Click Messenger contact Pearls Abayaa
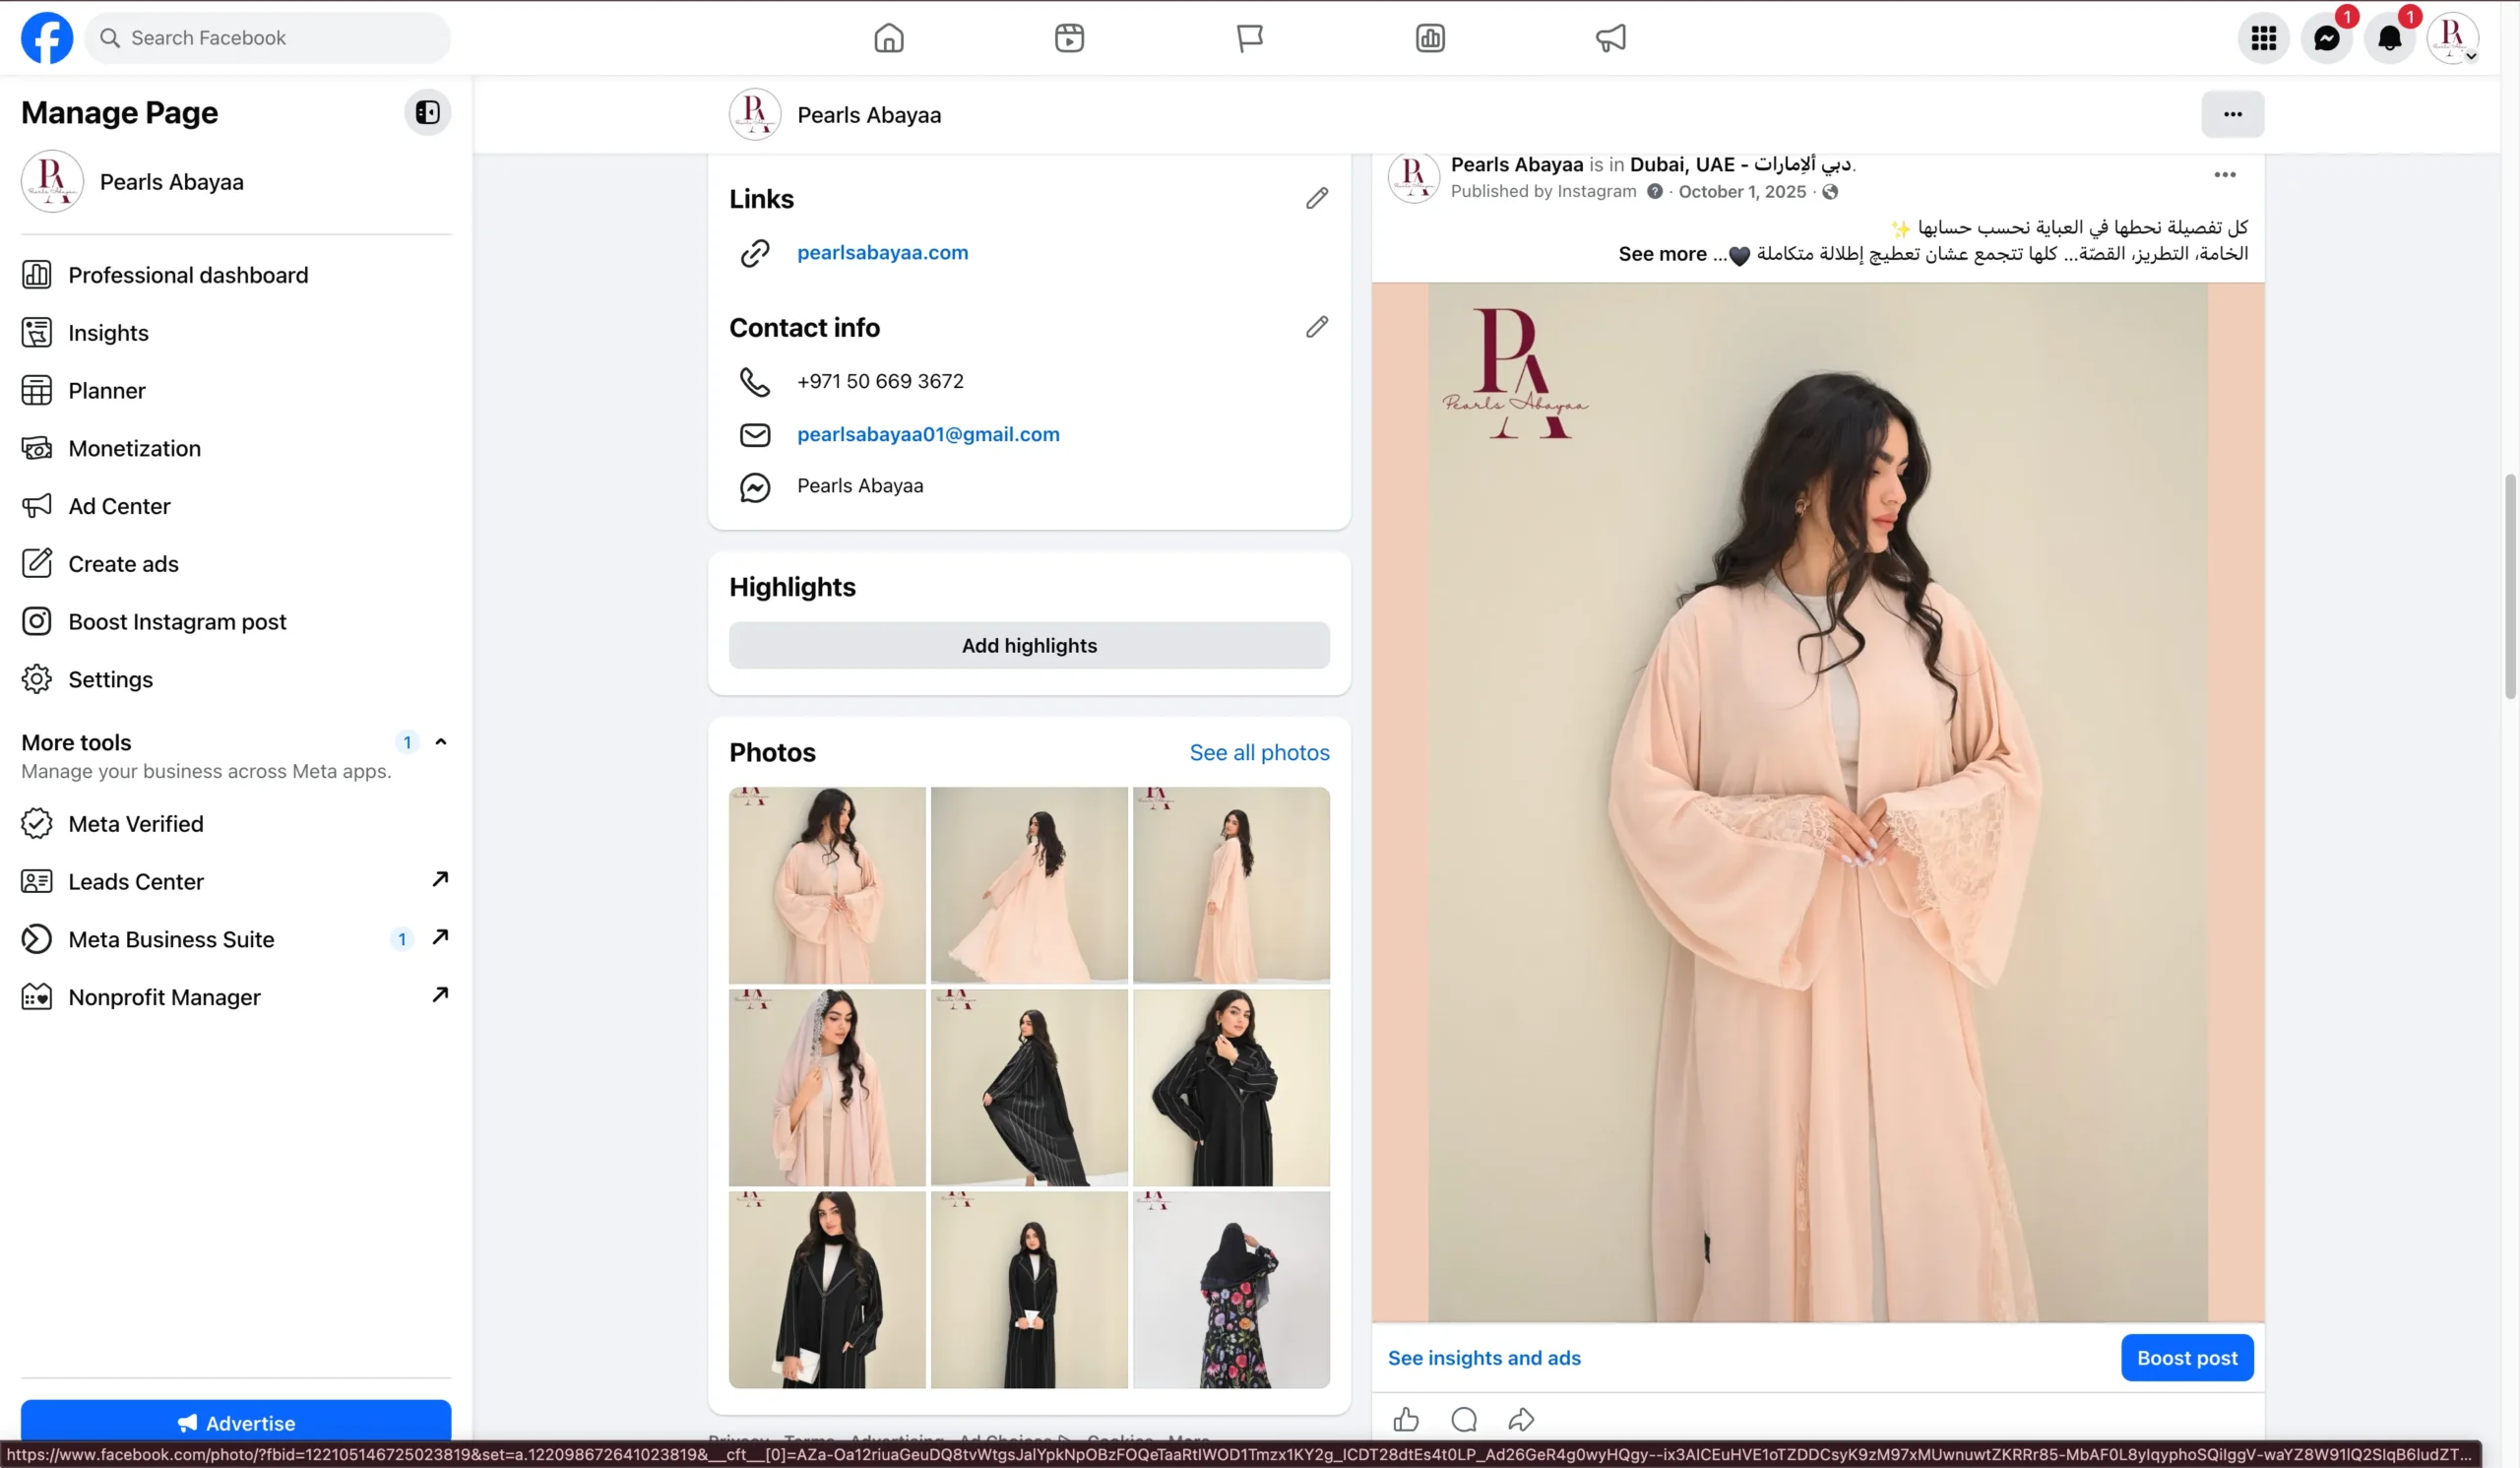 860,486
